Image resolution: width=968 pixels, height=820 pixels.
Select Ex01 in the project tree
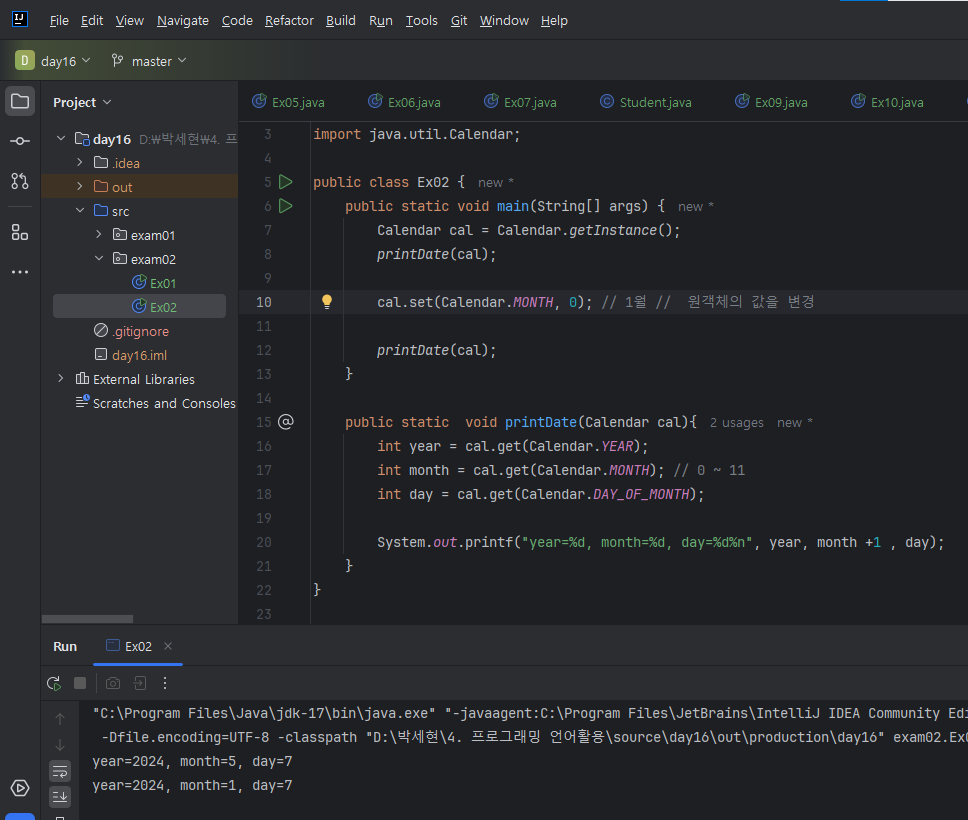coord(162,283)
